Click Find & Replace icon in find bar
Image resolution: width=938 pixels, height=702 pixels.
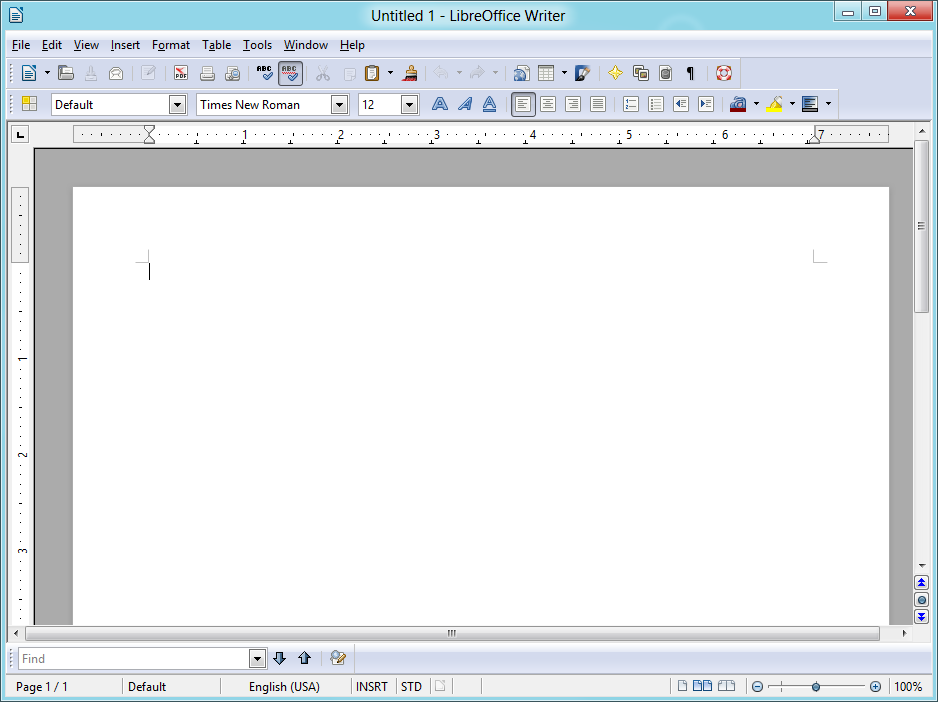click(337, 658)
